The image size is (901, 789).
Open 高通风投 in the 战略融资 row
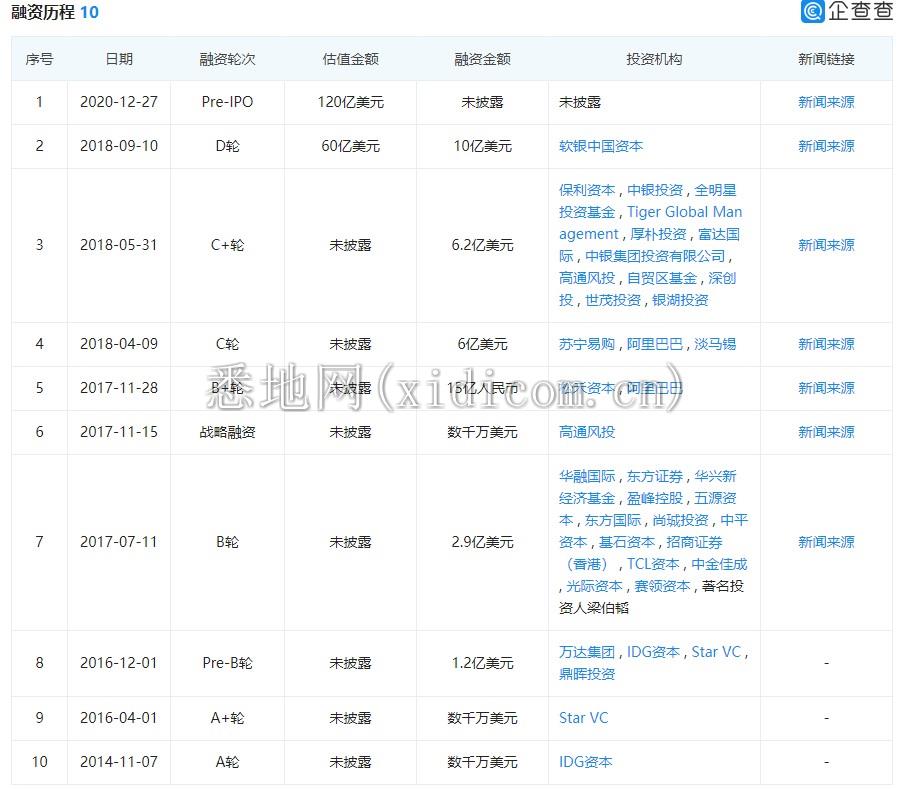pos(587,432)
